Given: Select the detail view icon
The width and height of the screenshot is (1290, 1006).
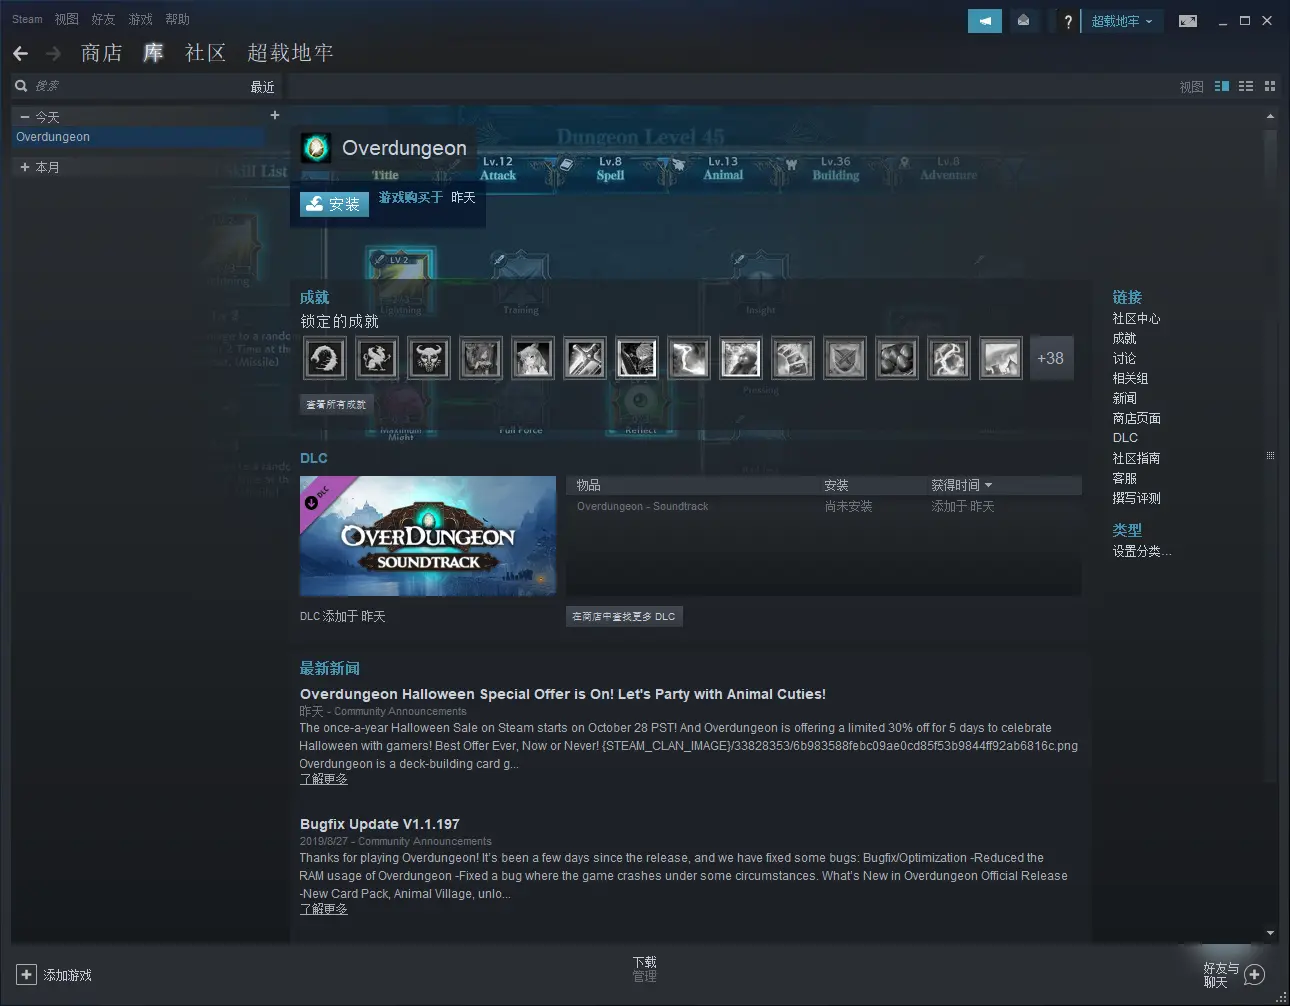Looking at the screenshot, I should pos(1222,86).
